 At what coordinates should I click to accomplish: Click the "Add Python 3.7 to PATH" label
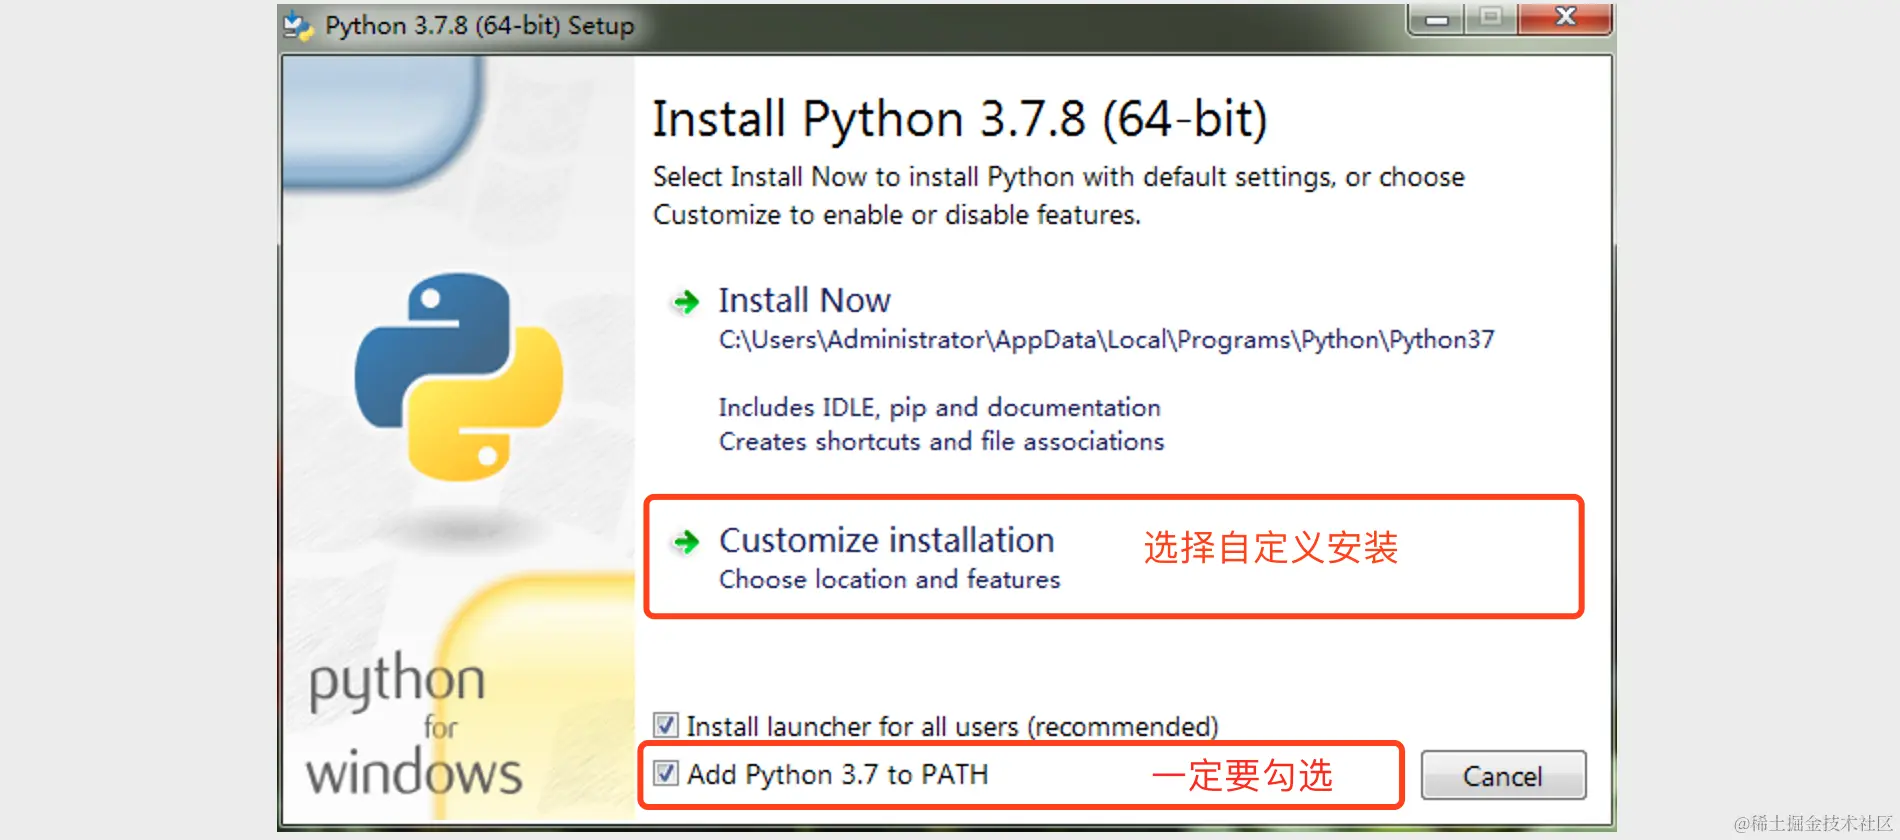[x=837, y=774]
